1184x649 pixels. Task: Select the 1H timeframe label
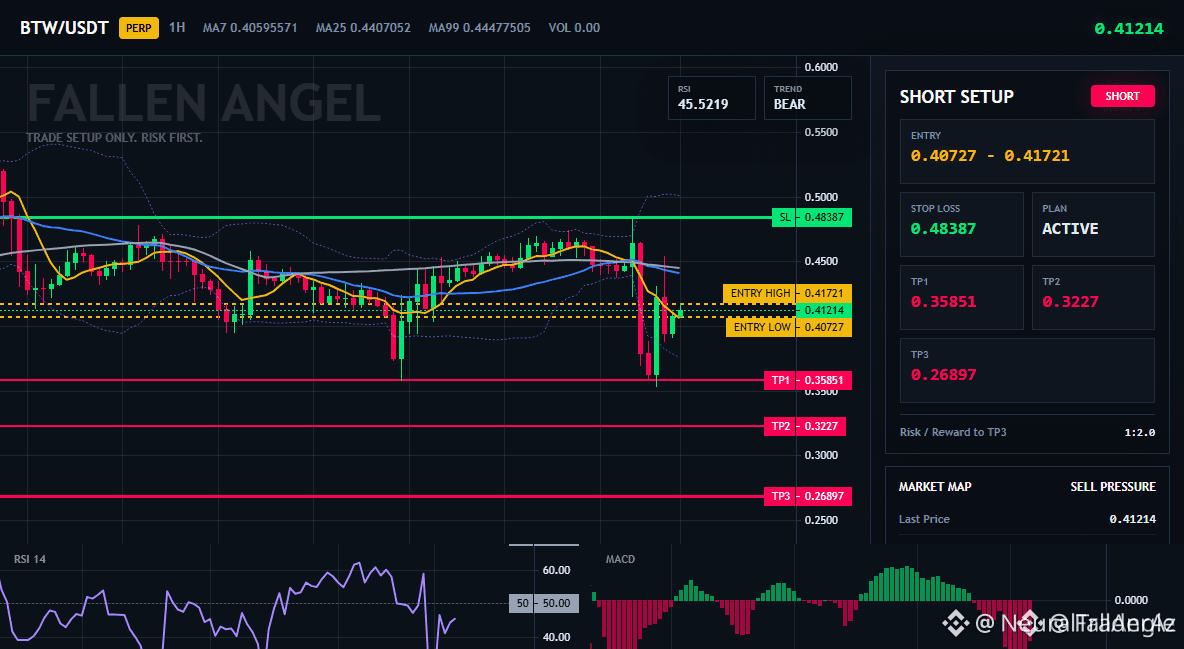click(x=177, y=27)
